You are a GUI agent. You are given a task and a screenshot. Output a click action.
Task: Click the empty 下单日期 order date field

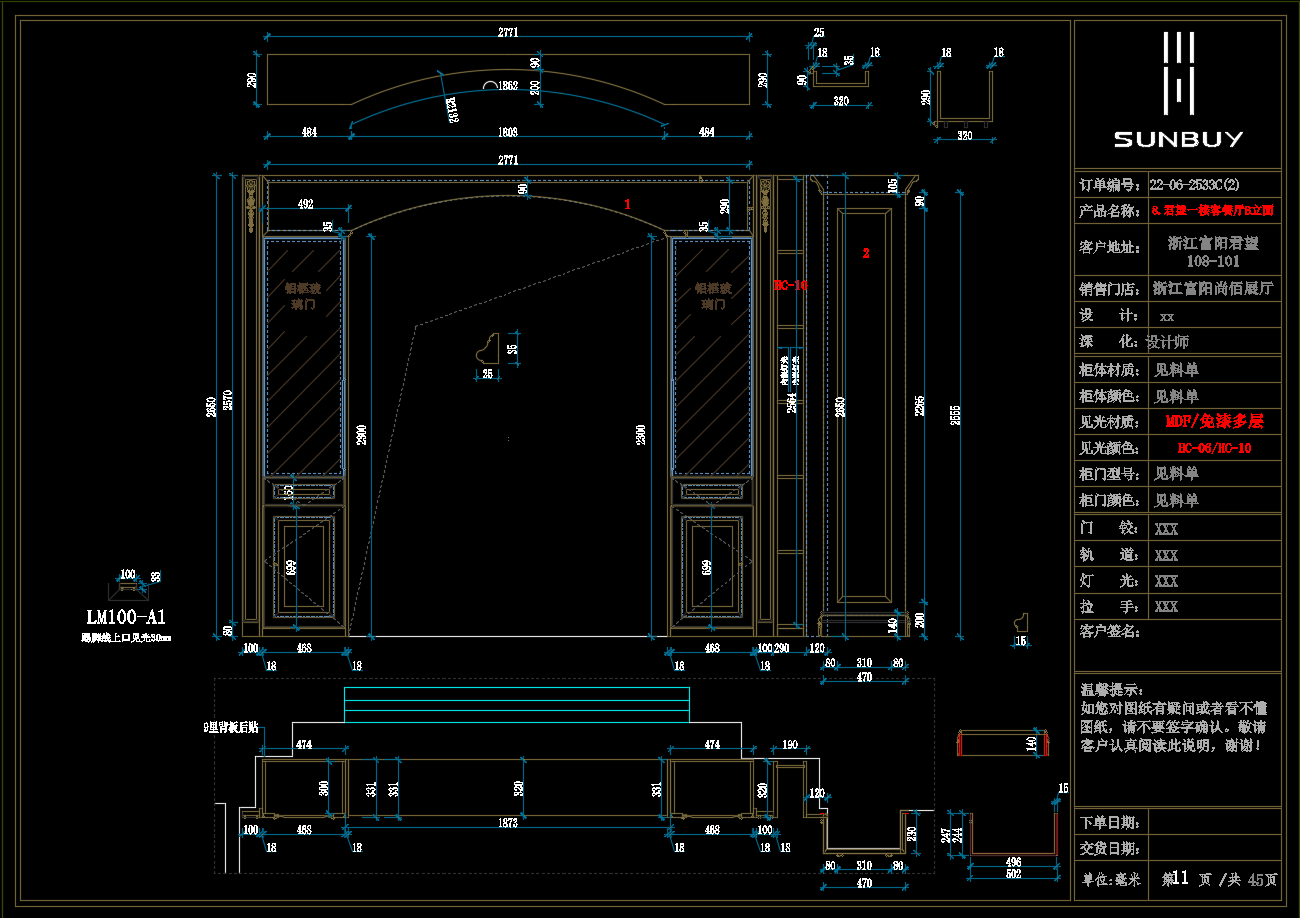(1214, 822)
